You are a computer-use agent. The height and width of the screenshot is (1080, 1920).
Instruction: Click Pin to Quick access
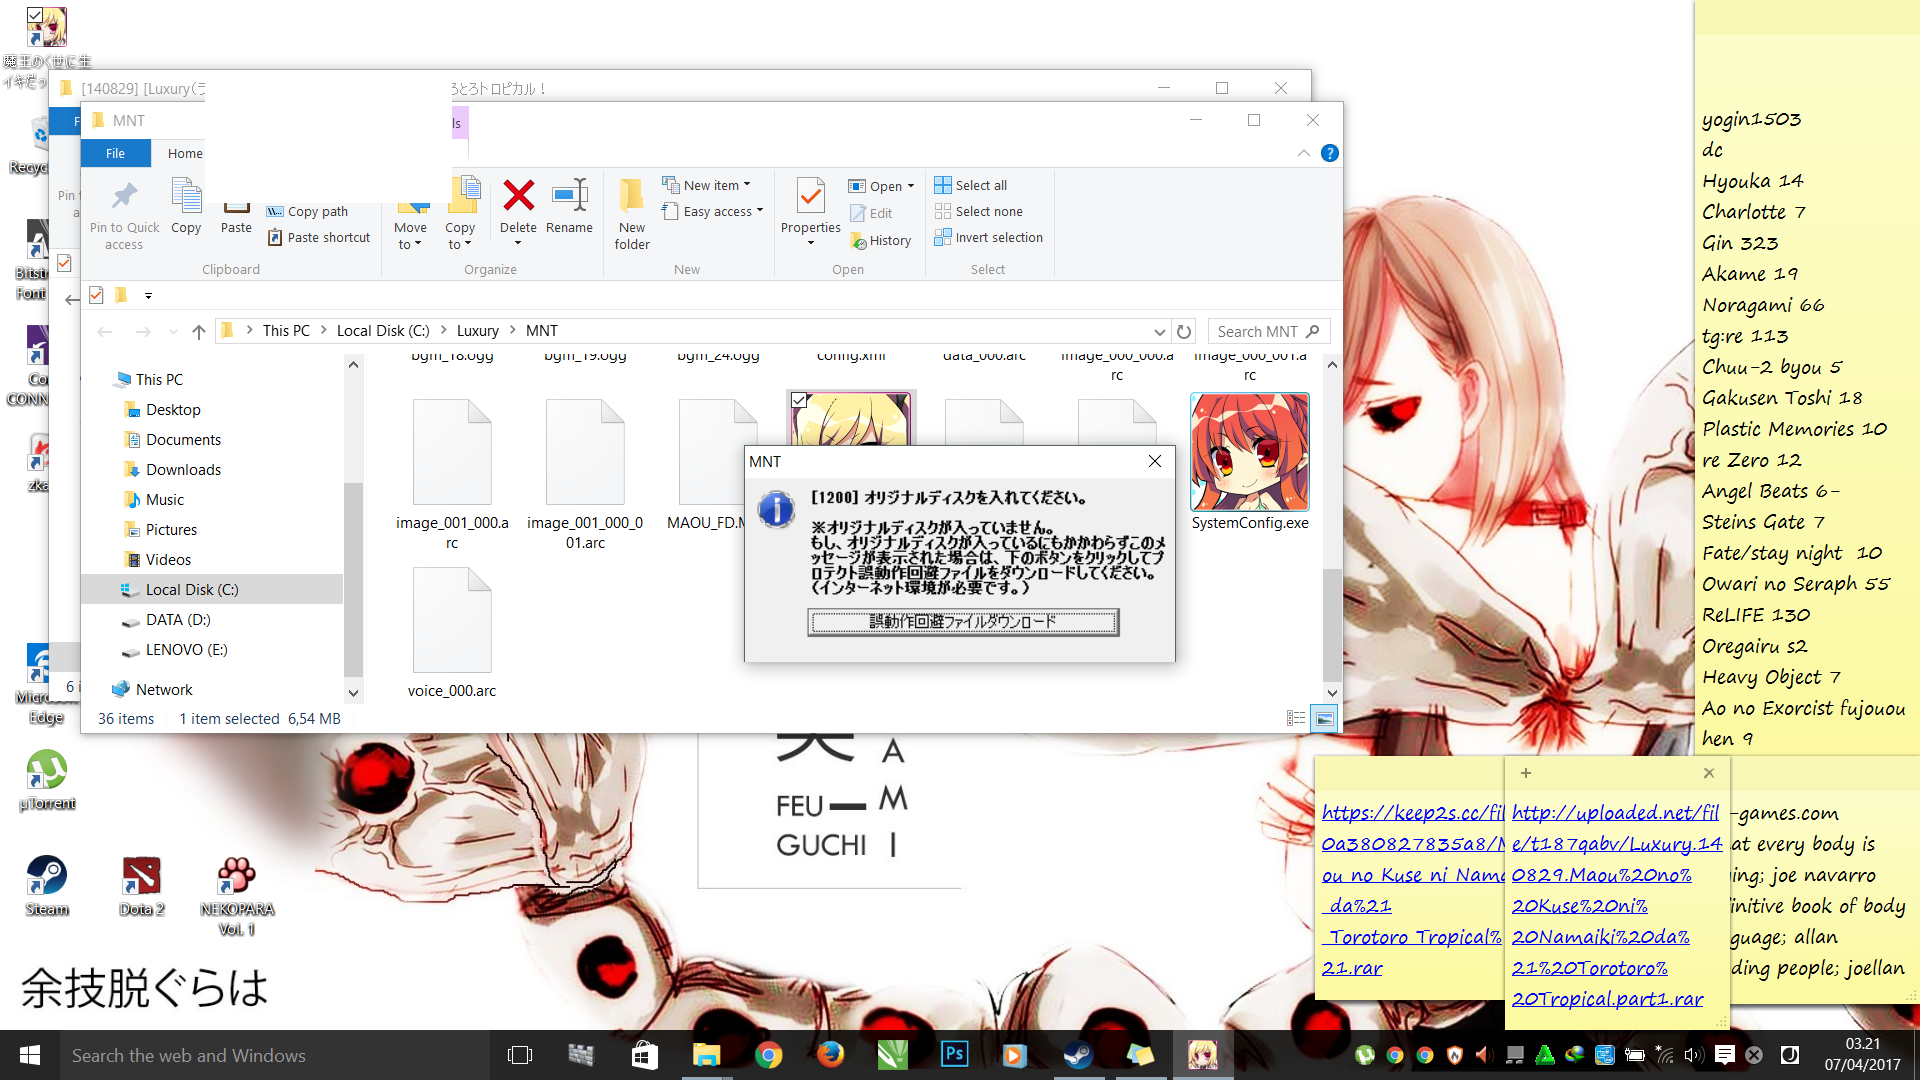pos(124,213)
